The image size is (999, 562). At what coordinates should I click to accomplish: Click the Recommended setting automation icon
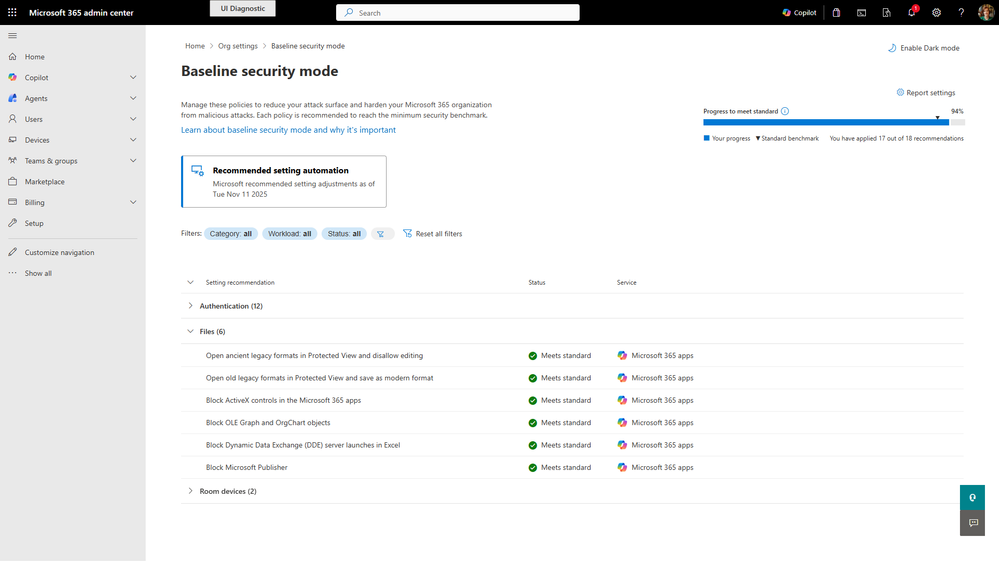[198, 171]
